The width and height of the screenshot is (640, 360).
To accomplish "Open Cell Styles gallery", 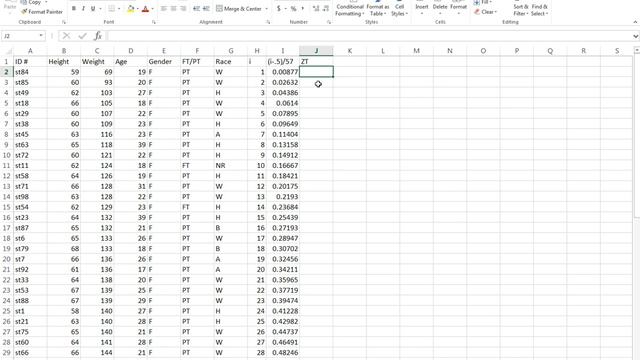I will click(399, 8).
